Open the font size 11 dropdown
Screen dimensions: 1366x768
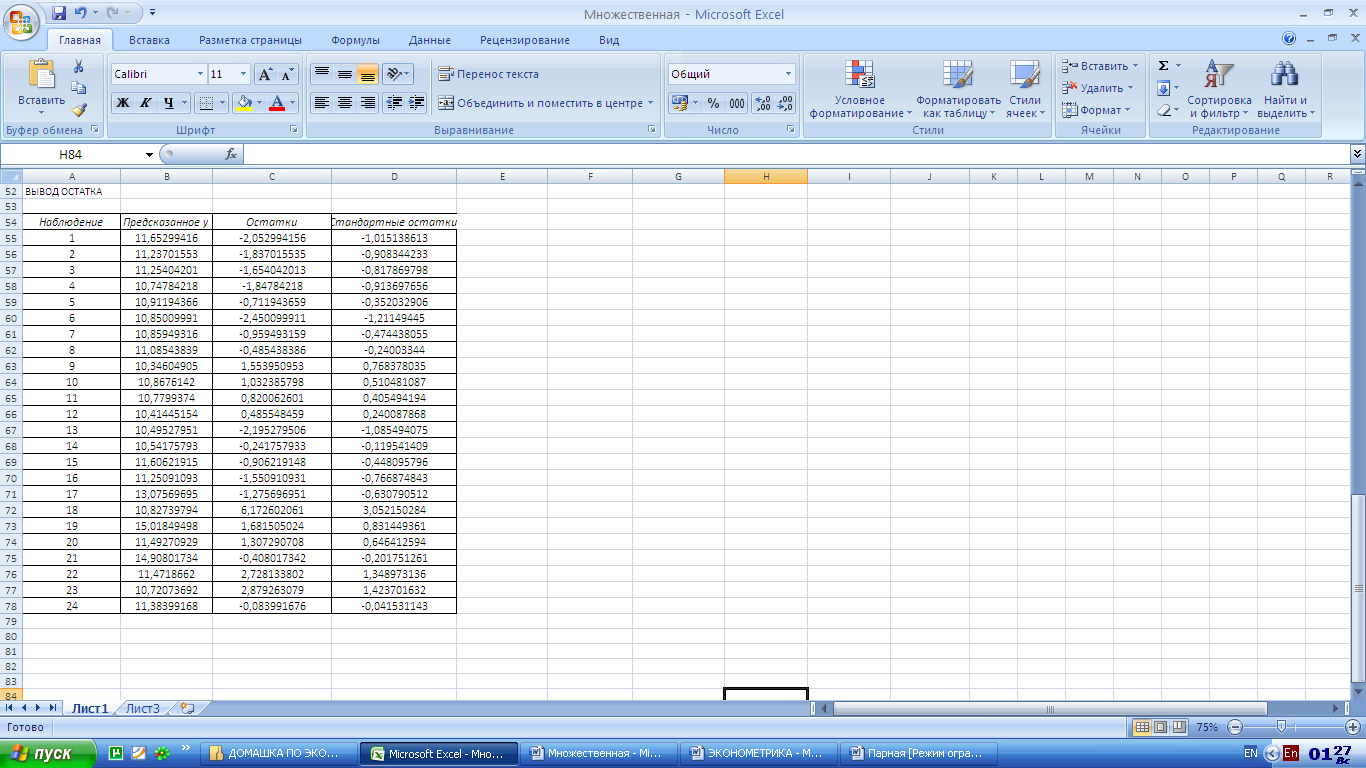(x=243, y=74)
